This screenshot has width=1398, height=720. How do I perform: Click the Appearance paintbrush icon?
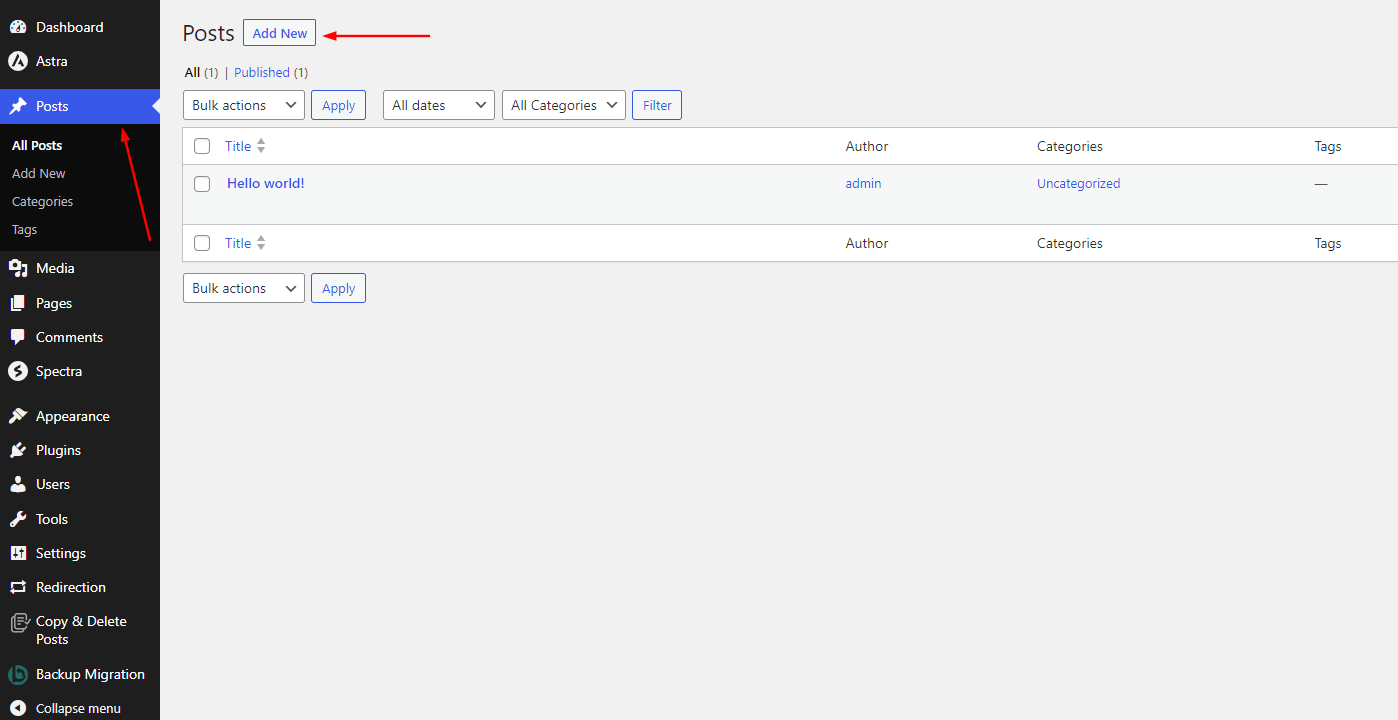click(18, 416)
